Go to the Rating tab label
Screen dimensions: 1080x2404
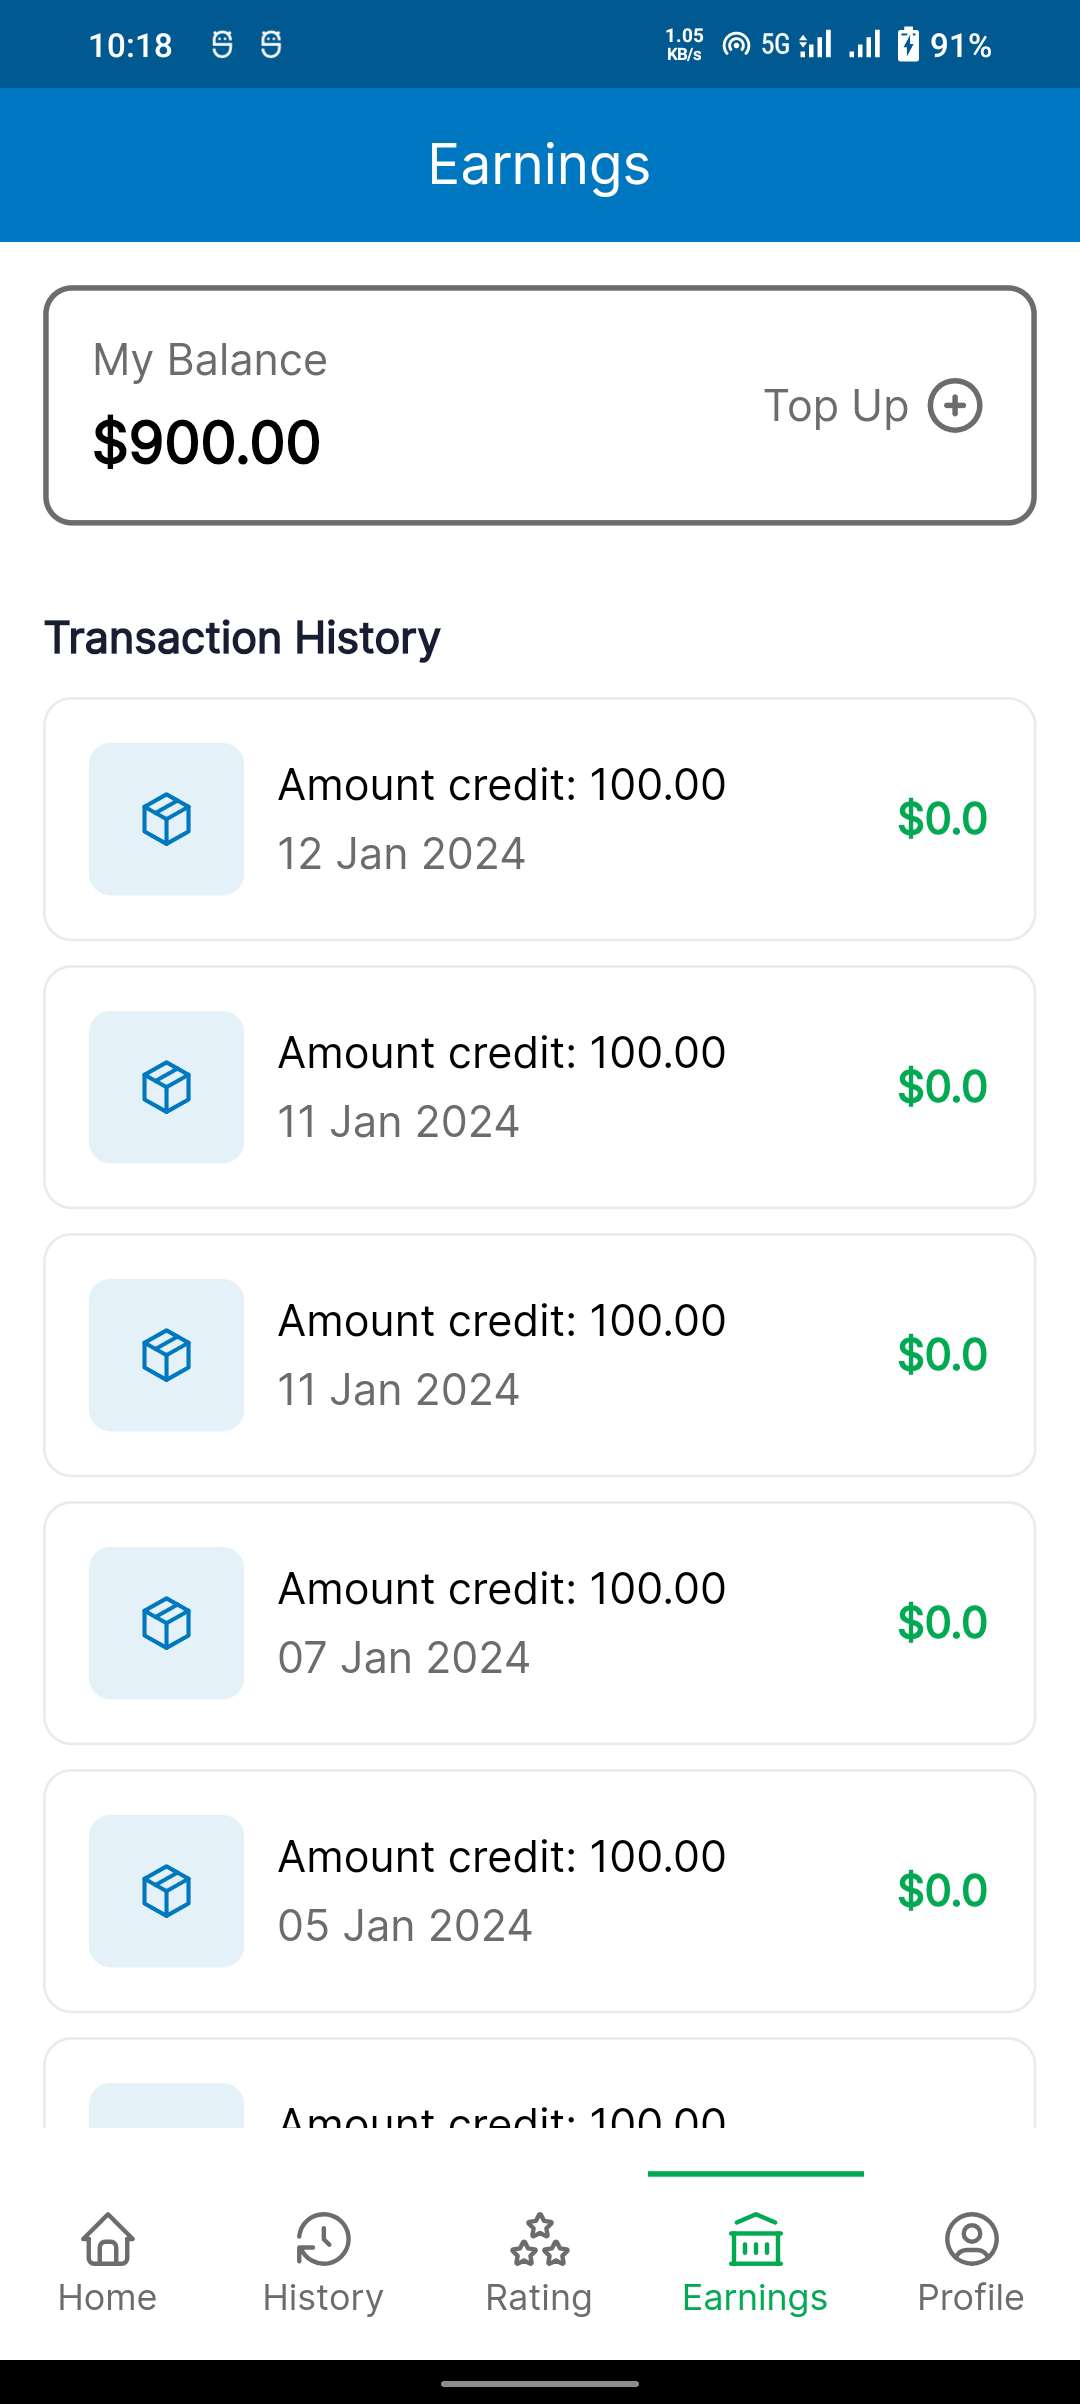click(539, 2298)
